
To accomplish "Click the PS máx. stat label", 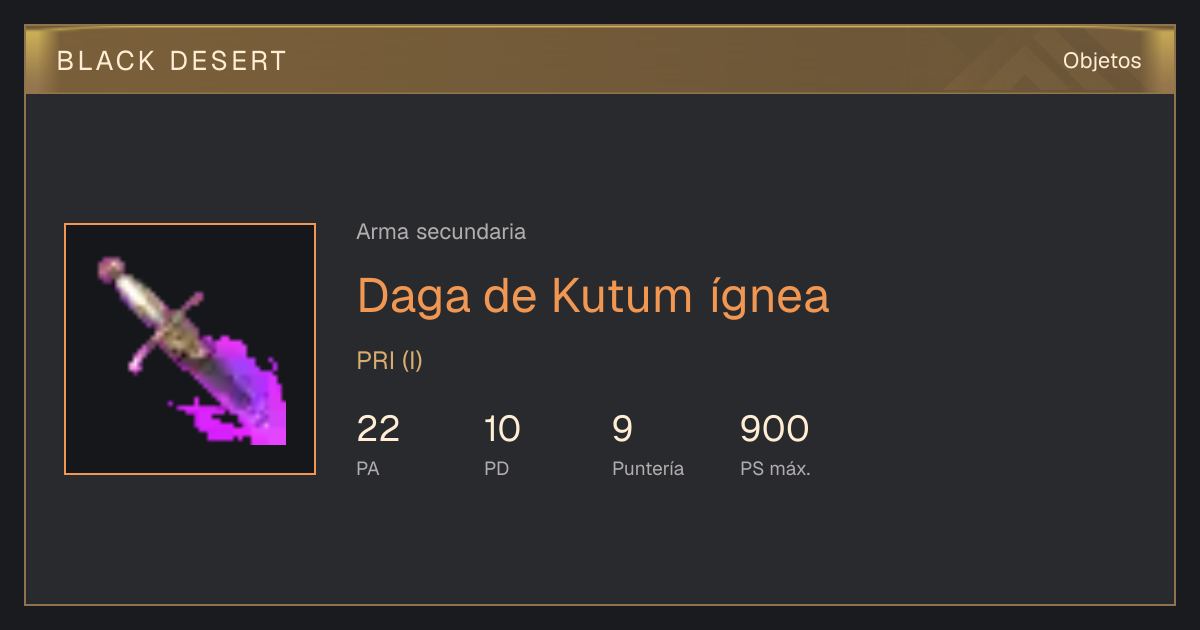I will 775,468.
